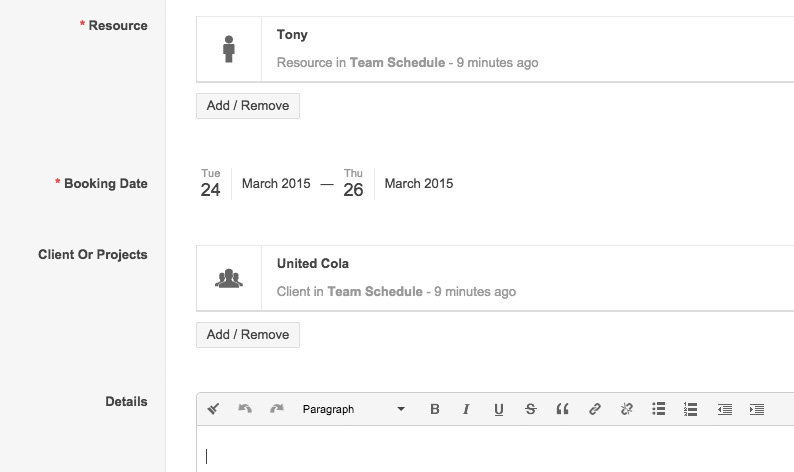Screen dimensions: 794x472
Task: Click the undo arrow in editor toolbar
Action: [245, 409]
